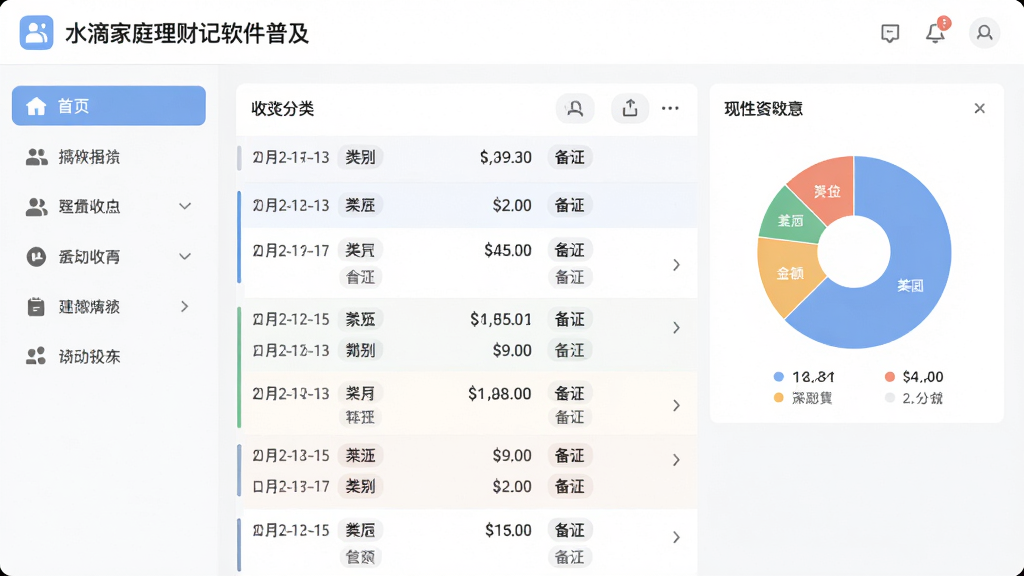This screenshot has height=576, width=1024.
Task: Open the message icon in the top bar
Action: [889, 33]
